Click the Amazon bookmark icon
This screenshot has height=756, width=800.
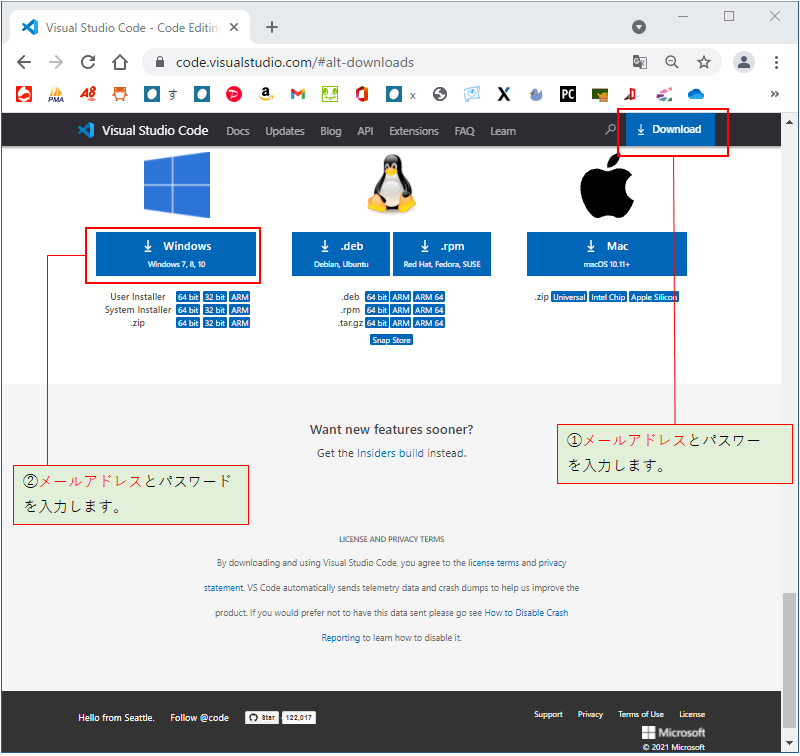point(265,94)
